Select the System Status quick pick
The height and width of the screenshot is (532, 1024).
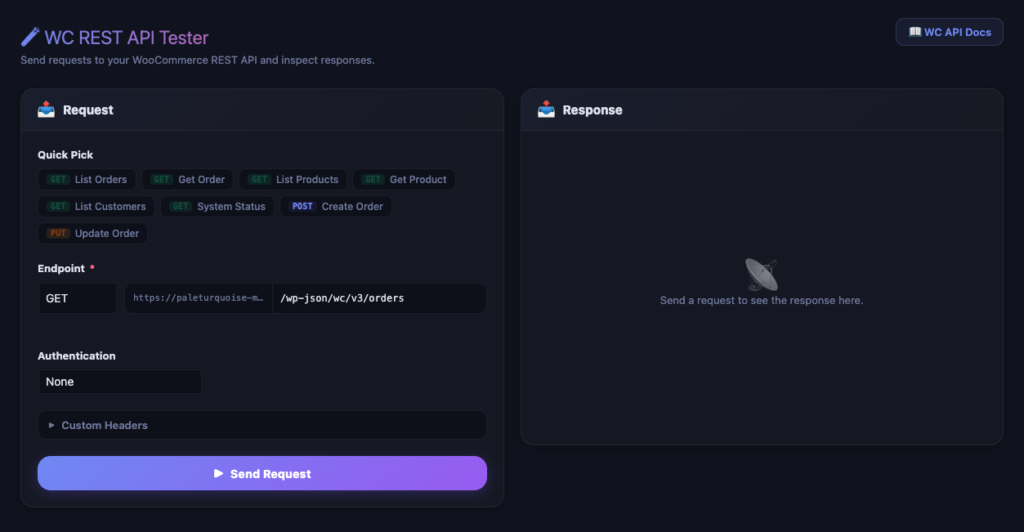[x=217, y=206]
